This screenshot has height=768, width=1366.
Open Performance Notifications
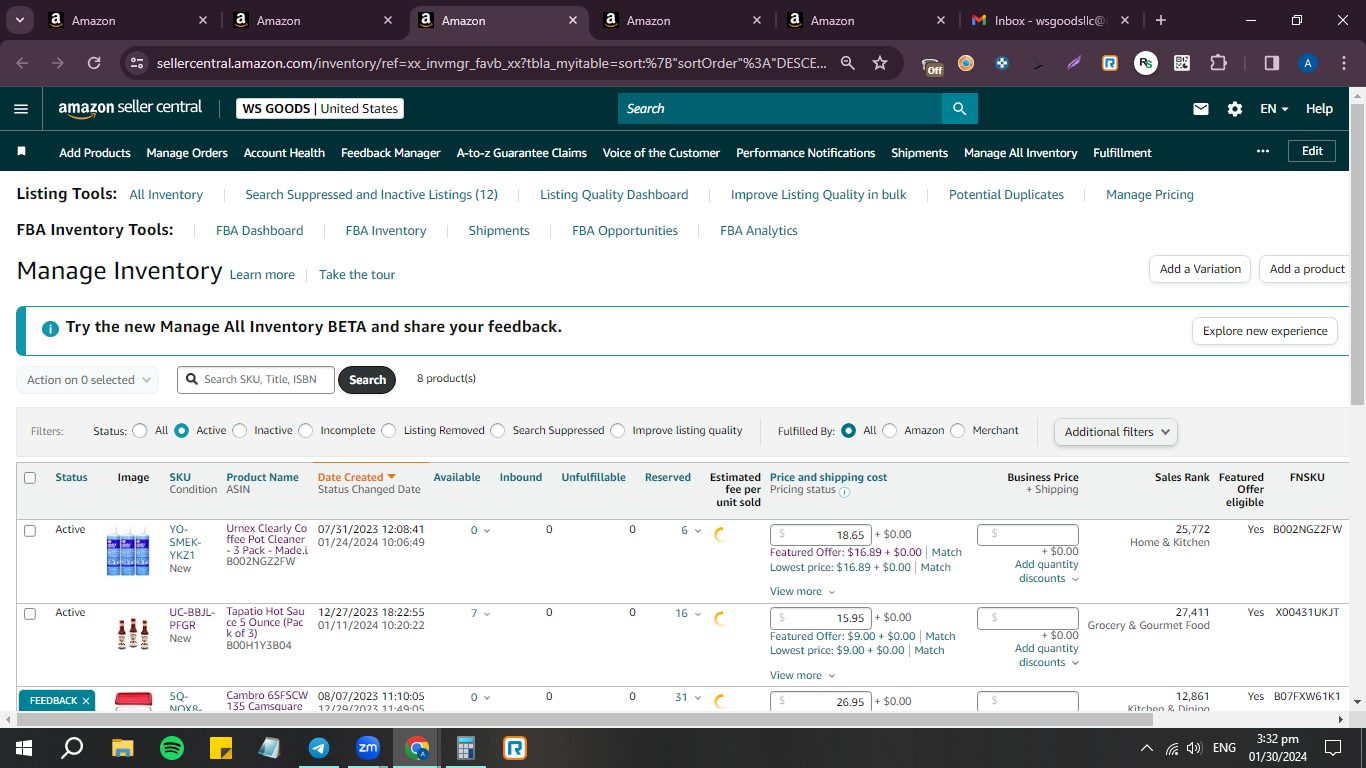806,153
